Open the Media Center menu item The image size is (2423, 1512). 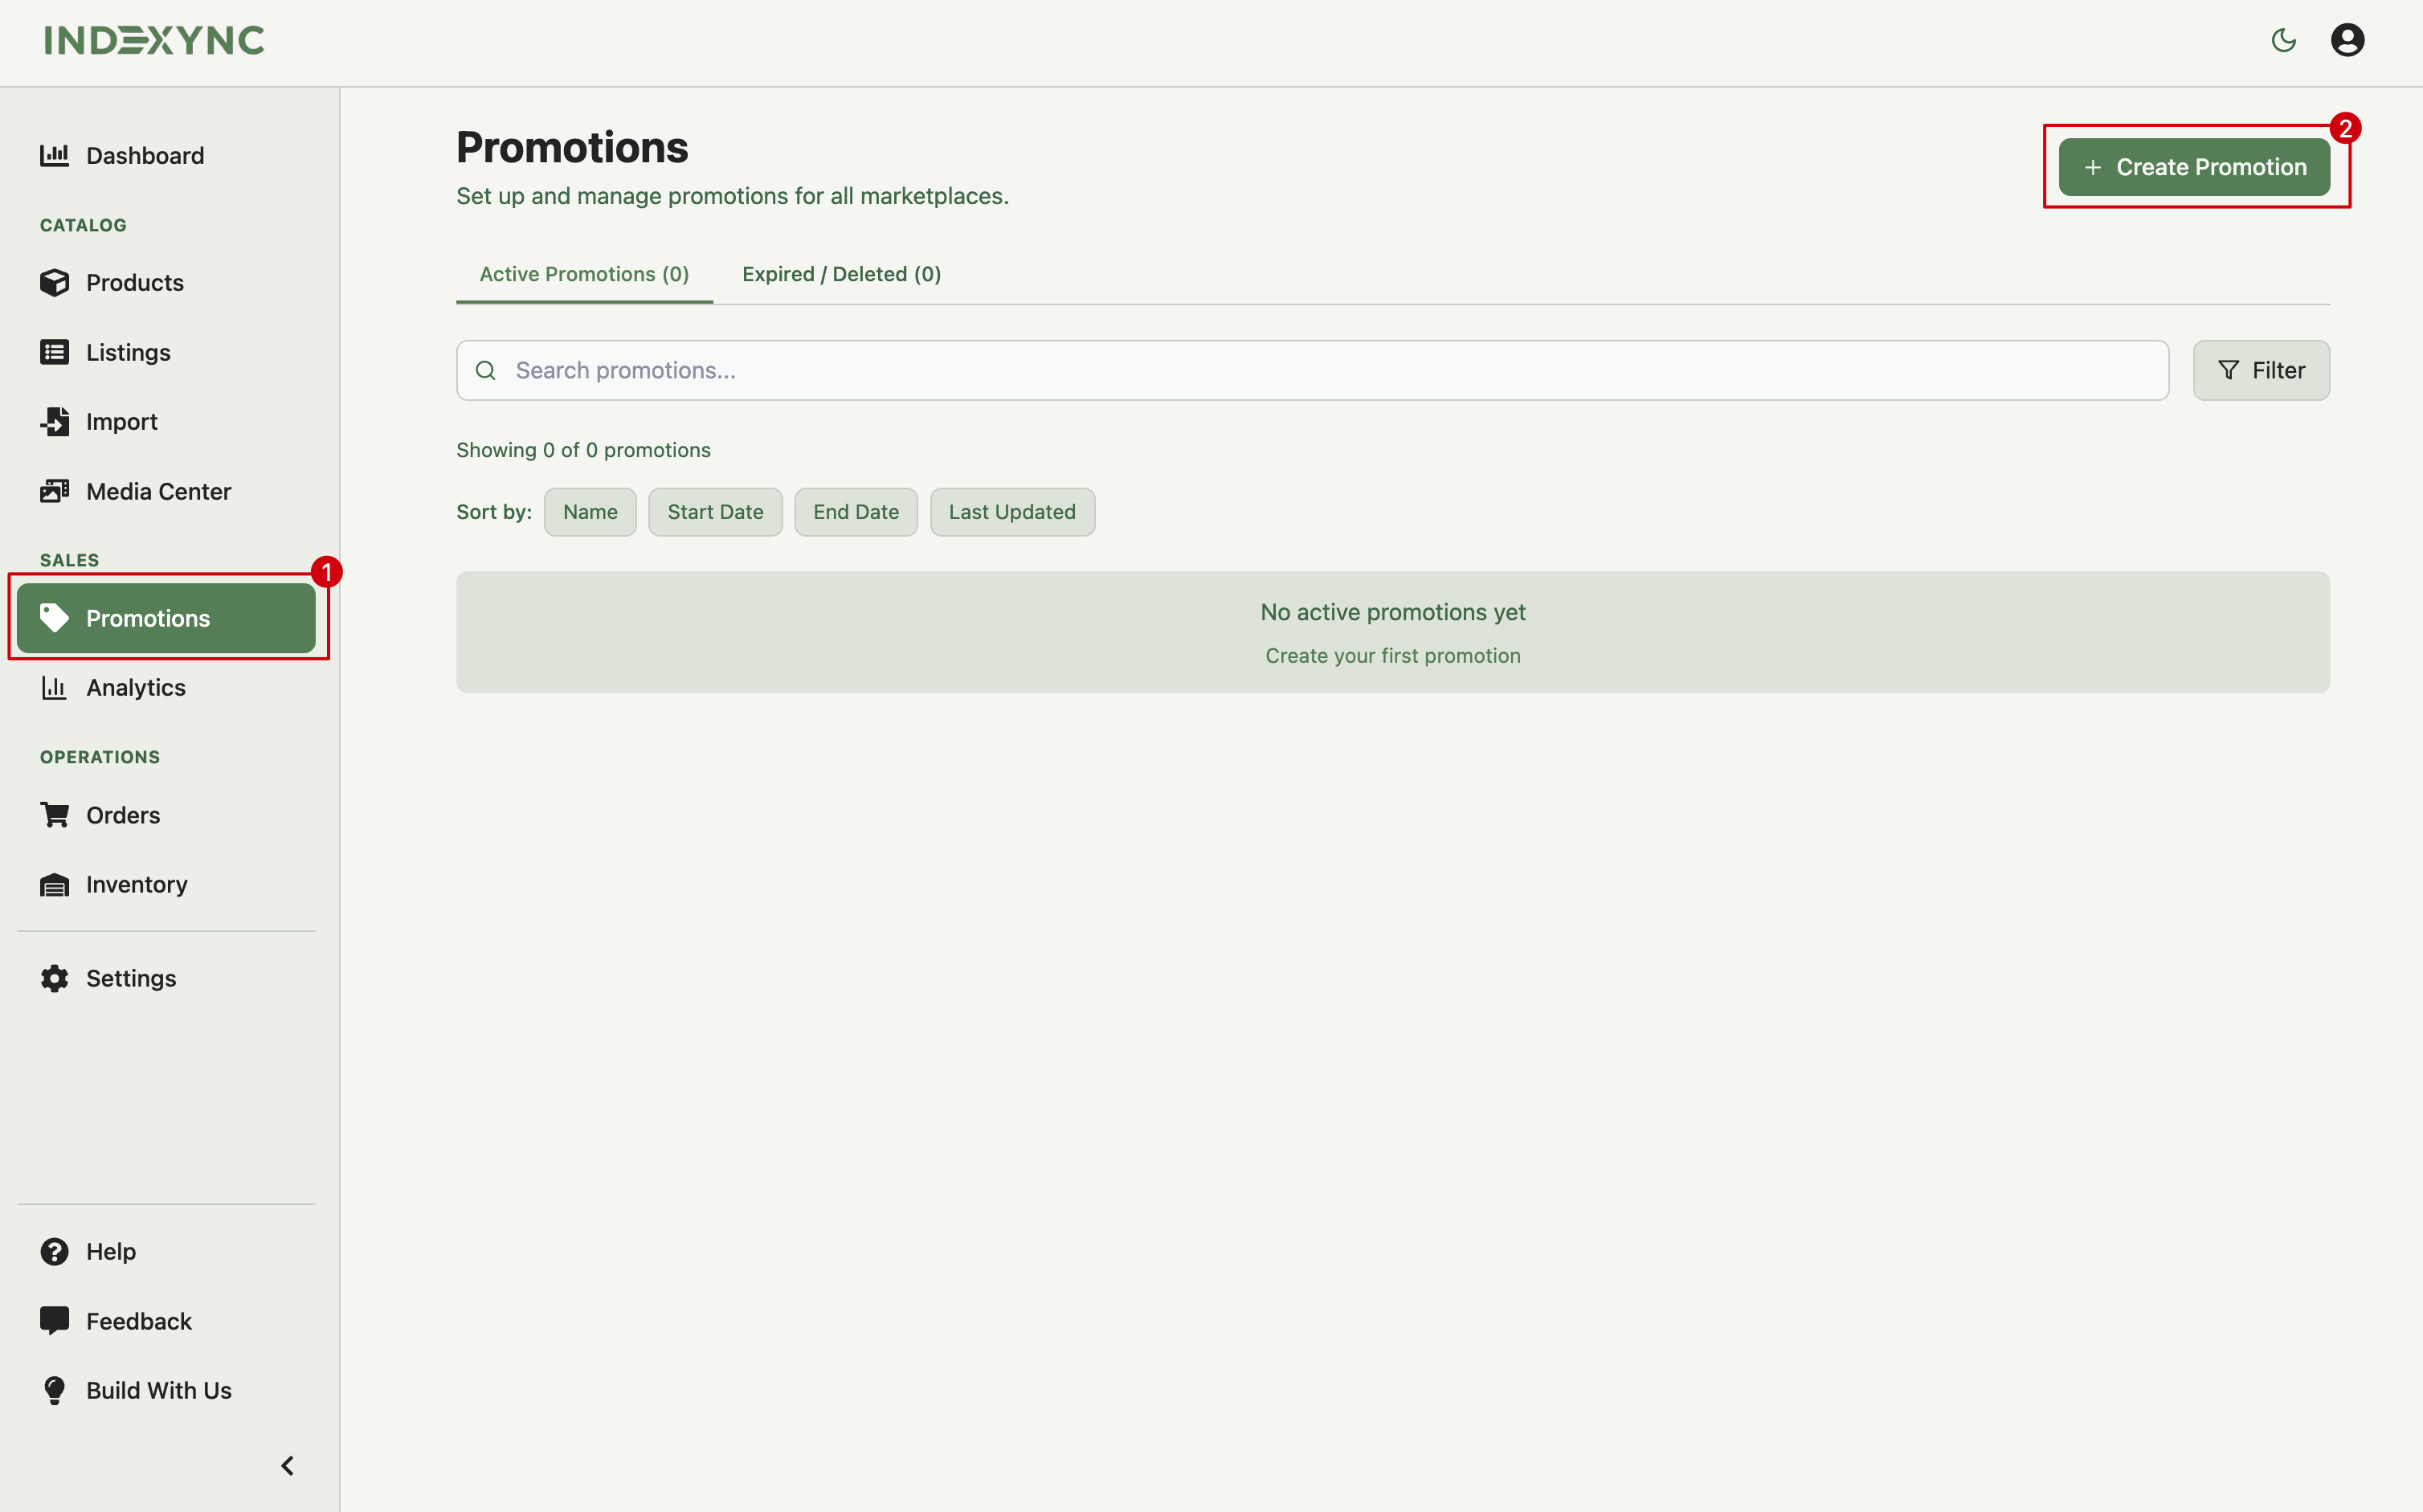(x=166, y=491)
